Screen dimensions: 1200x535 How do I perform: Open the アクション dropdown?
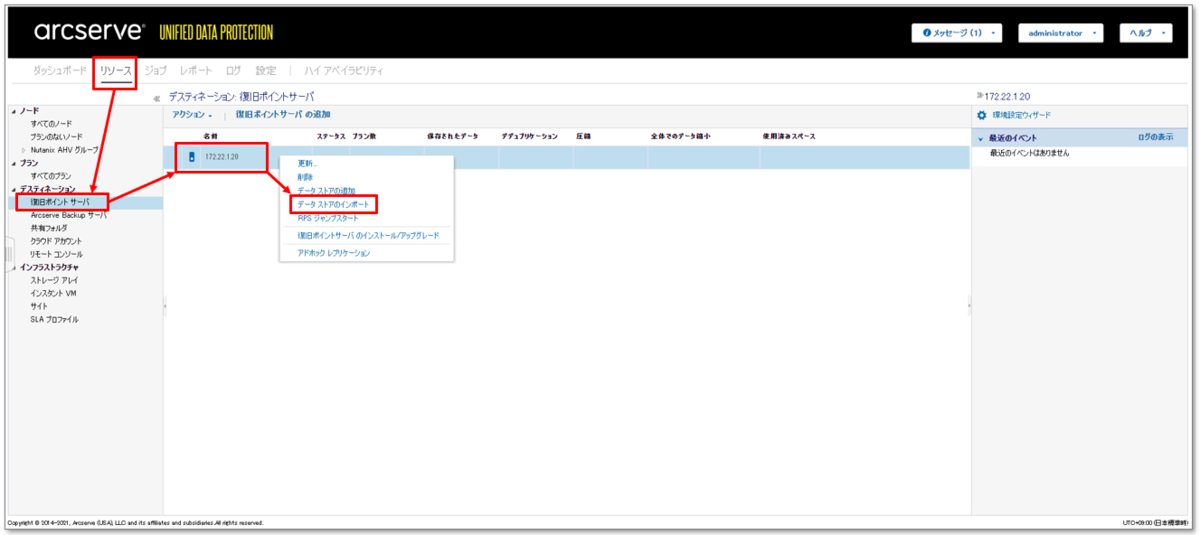coord(192,116)
